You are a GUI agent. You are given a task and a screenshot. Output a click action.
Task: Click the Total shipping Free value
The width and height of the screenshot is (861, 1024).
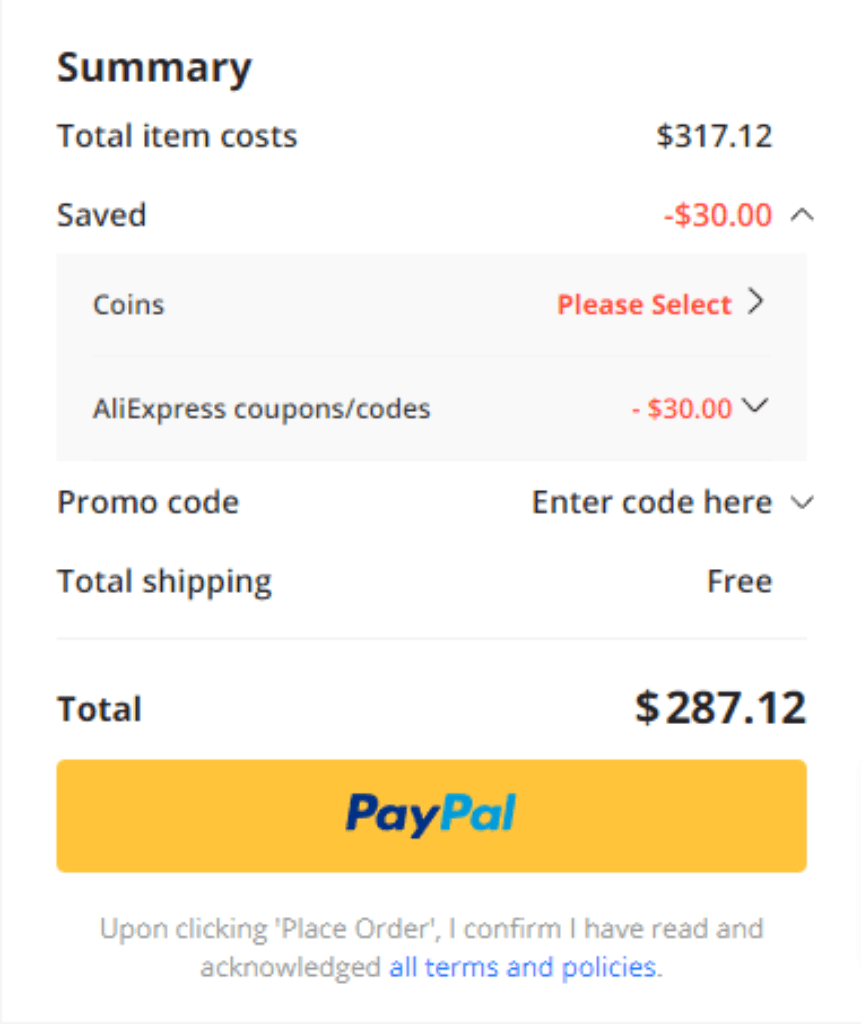pos(739,581)
